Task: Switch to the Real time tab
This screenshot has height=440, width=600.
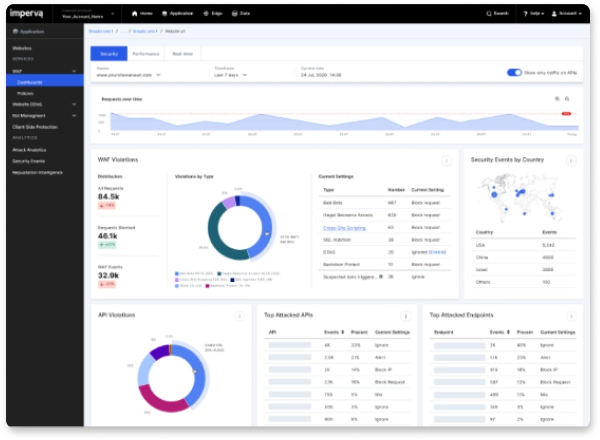Action: (183, 53)
